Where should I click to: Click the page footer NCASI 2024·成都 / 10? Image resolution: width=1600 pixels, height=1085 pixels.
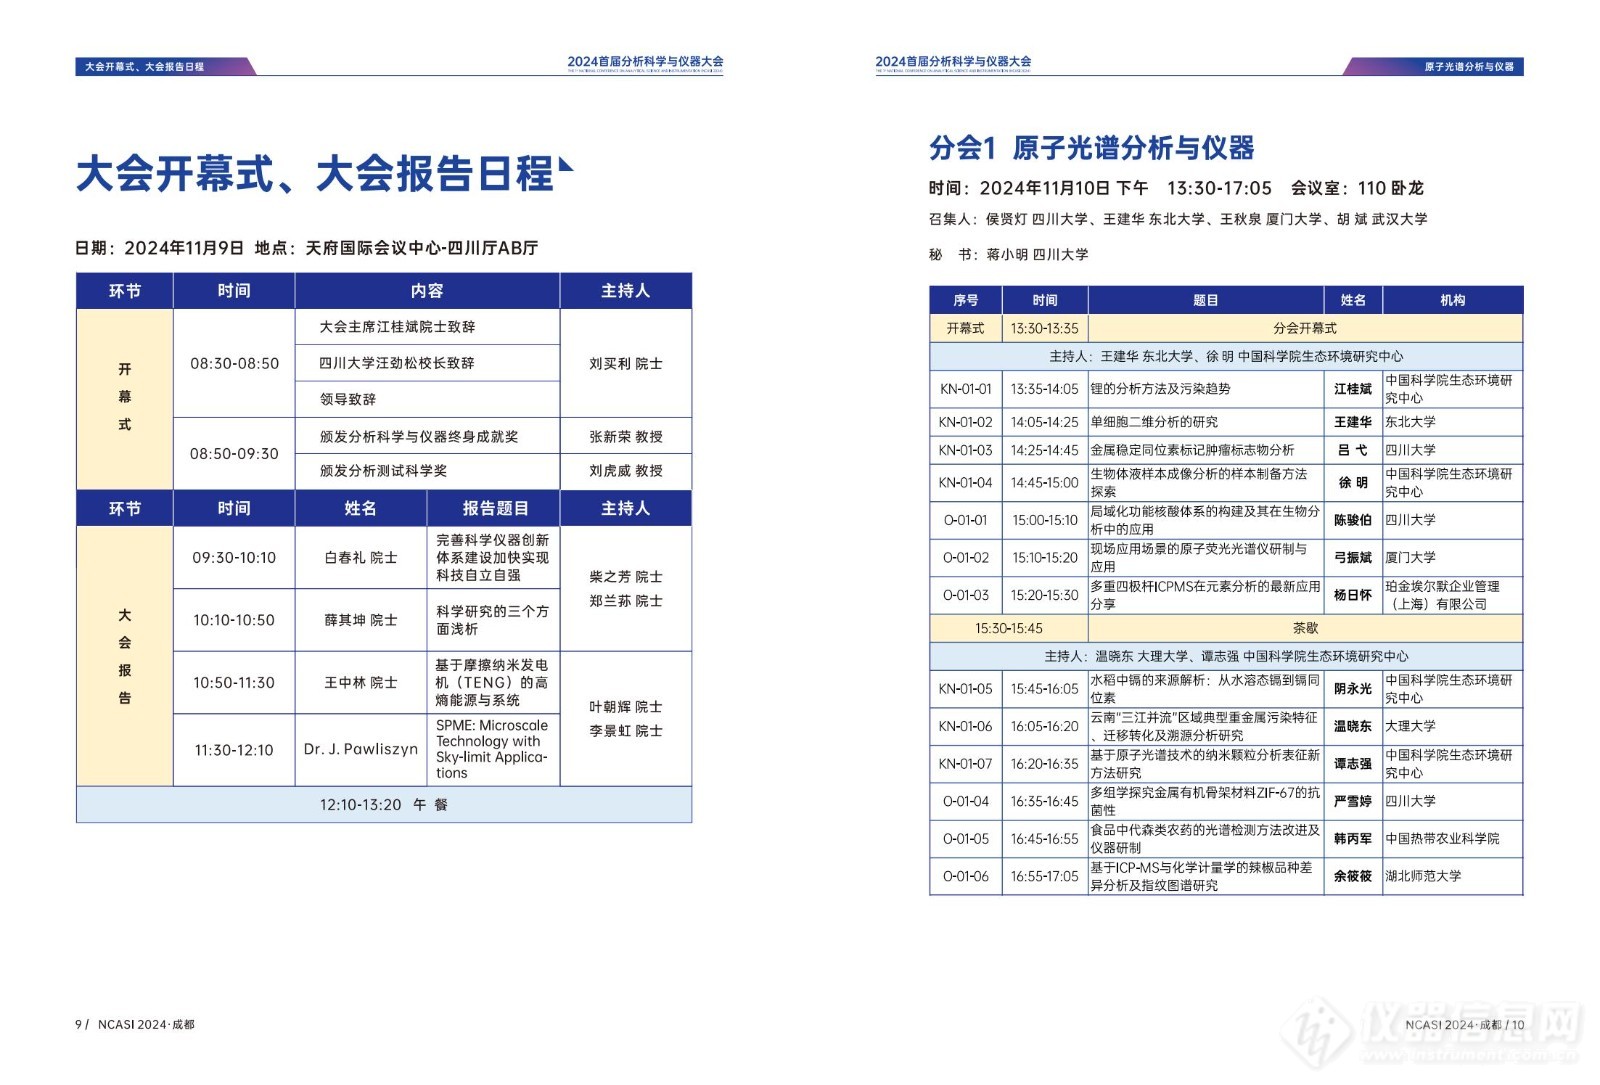point(1464,1024)
